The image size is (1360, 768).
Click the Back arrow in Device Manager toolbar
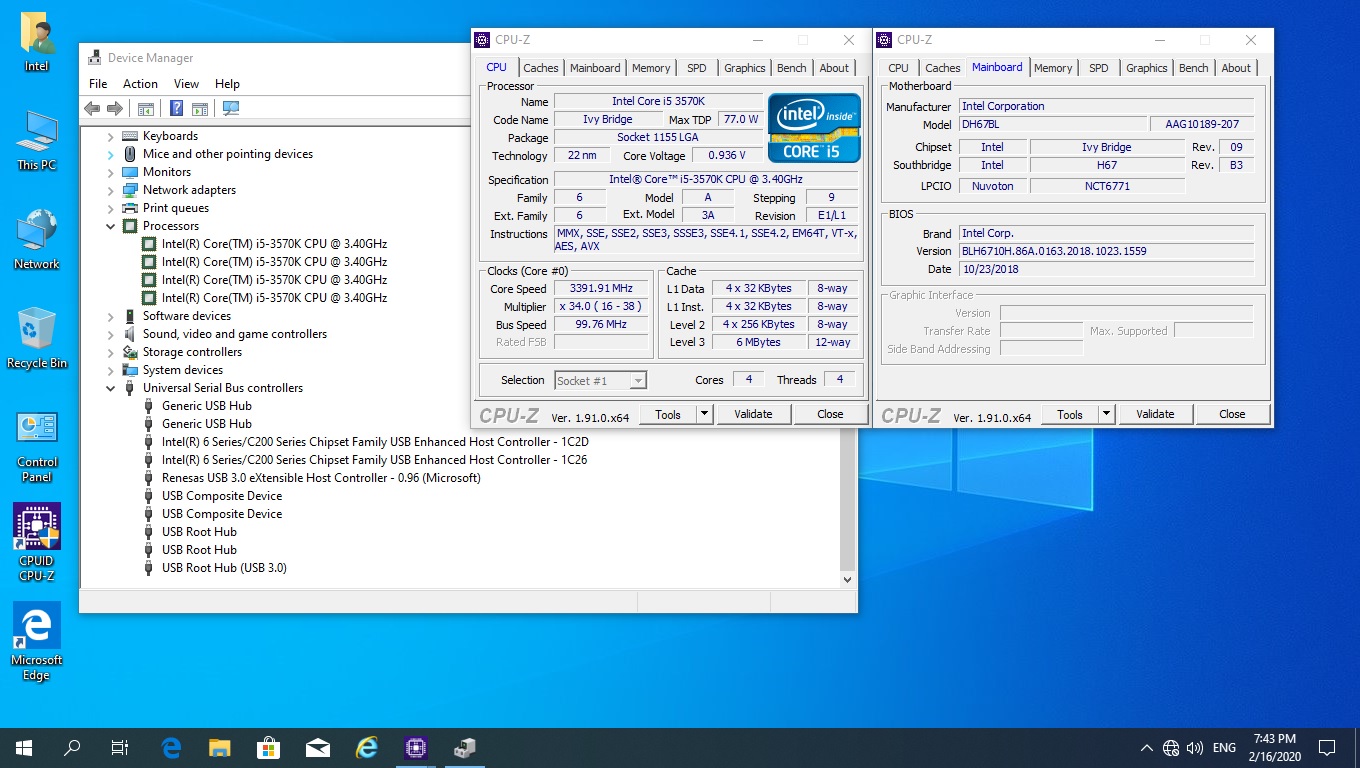coord(92,109)
